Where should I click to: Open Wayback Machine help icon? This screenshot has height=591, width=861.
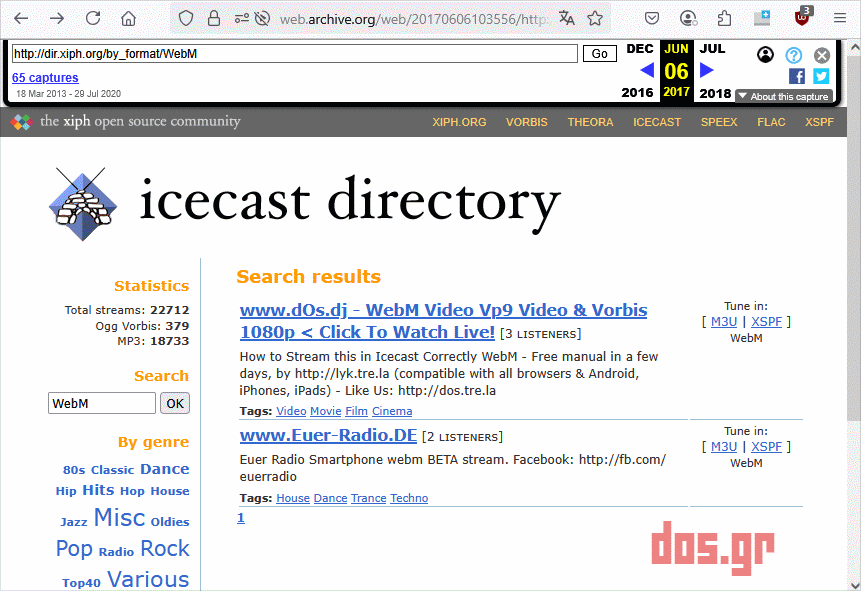click(x=794, y=55)
